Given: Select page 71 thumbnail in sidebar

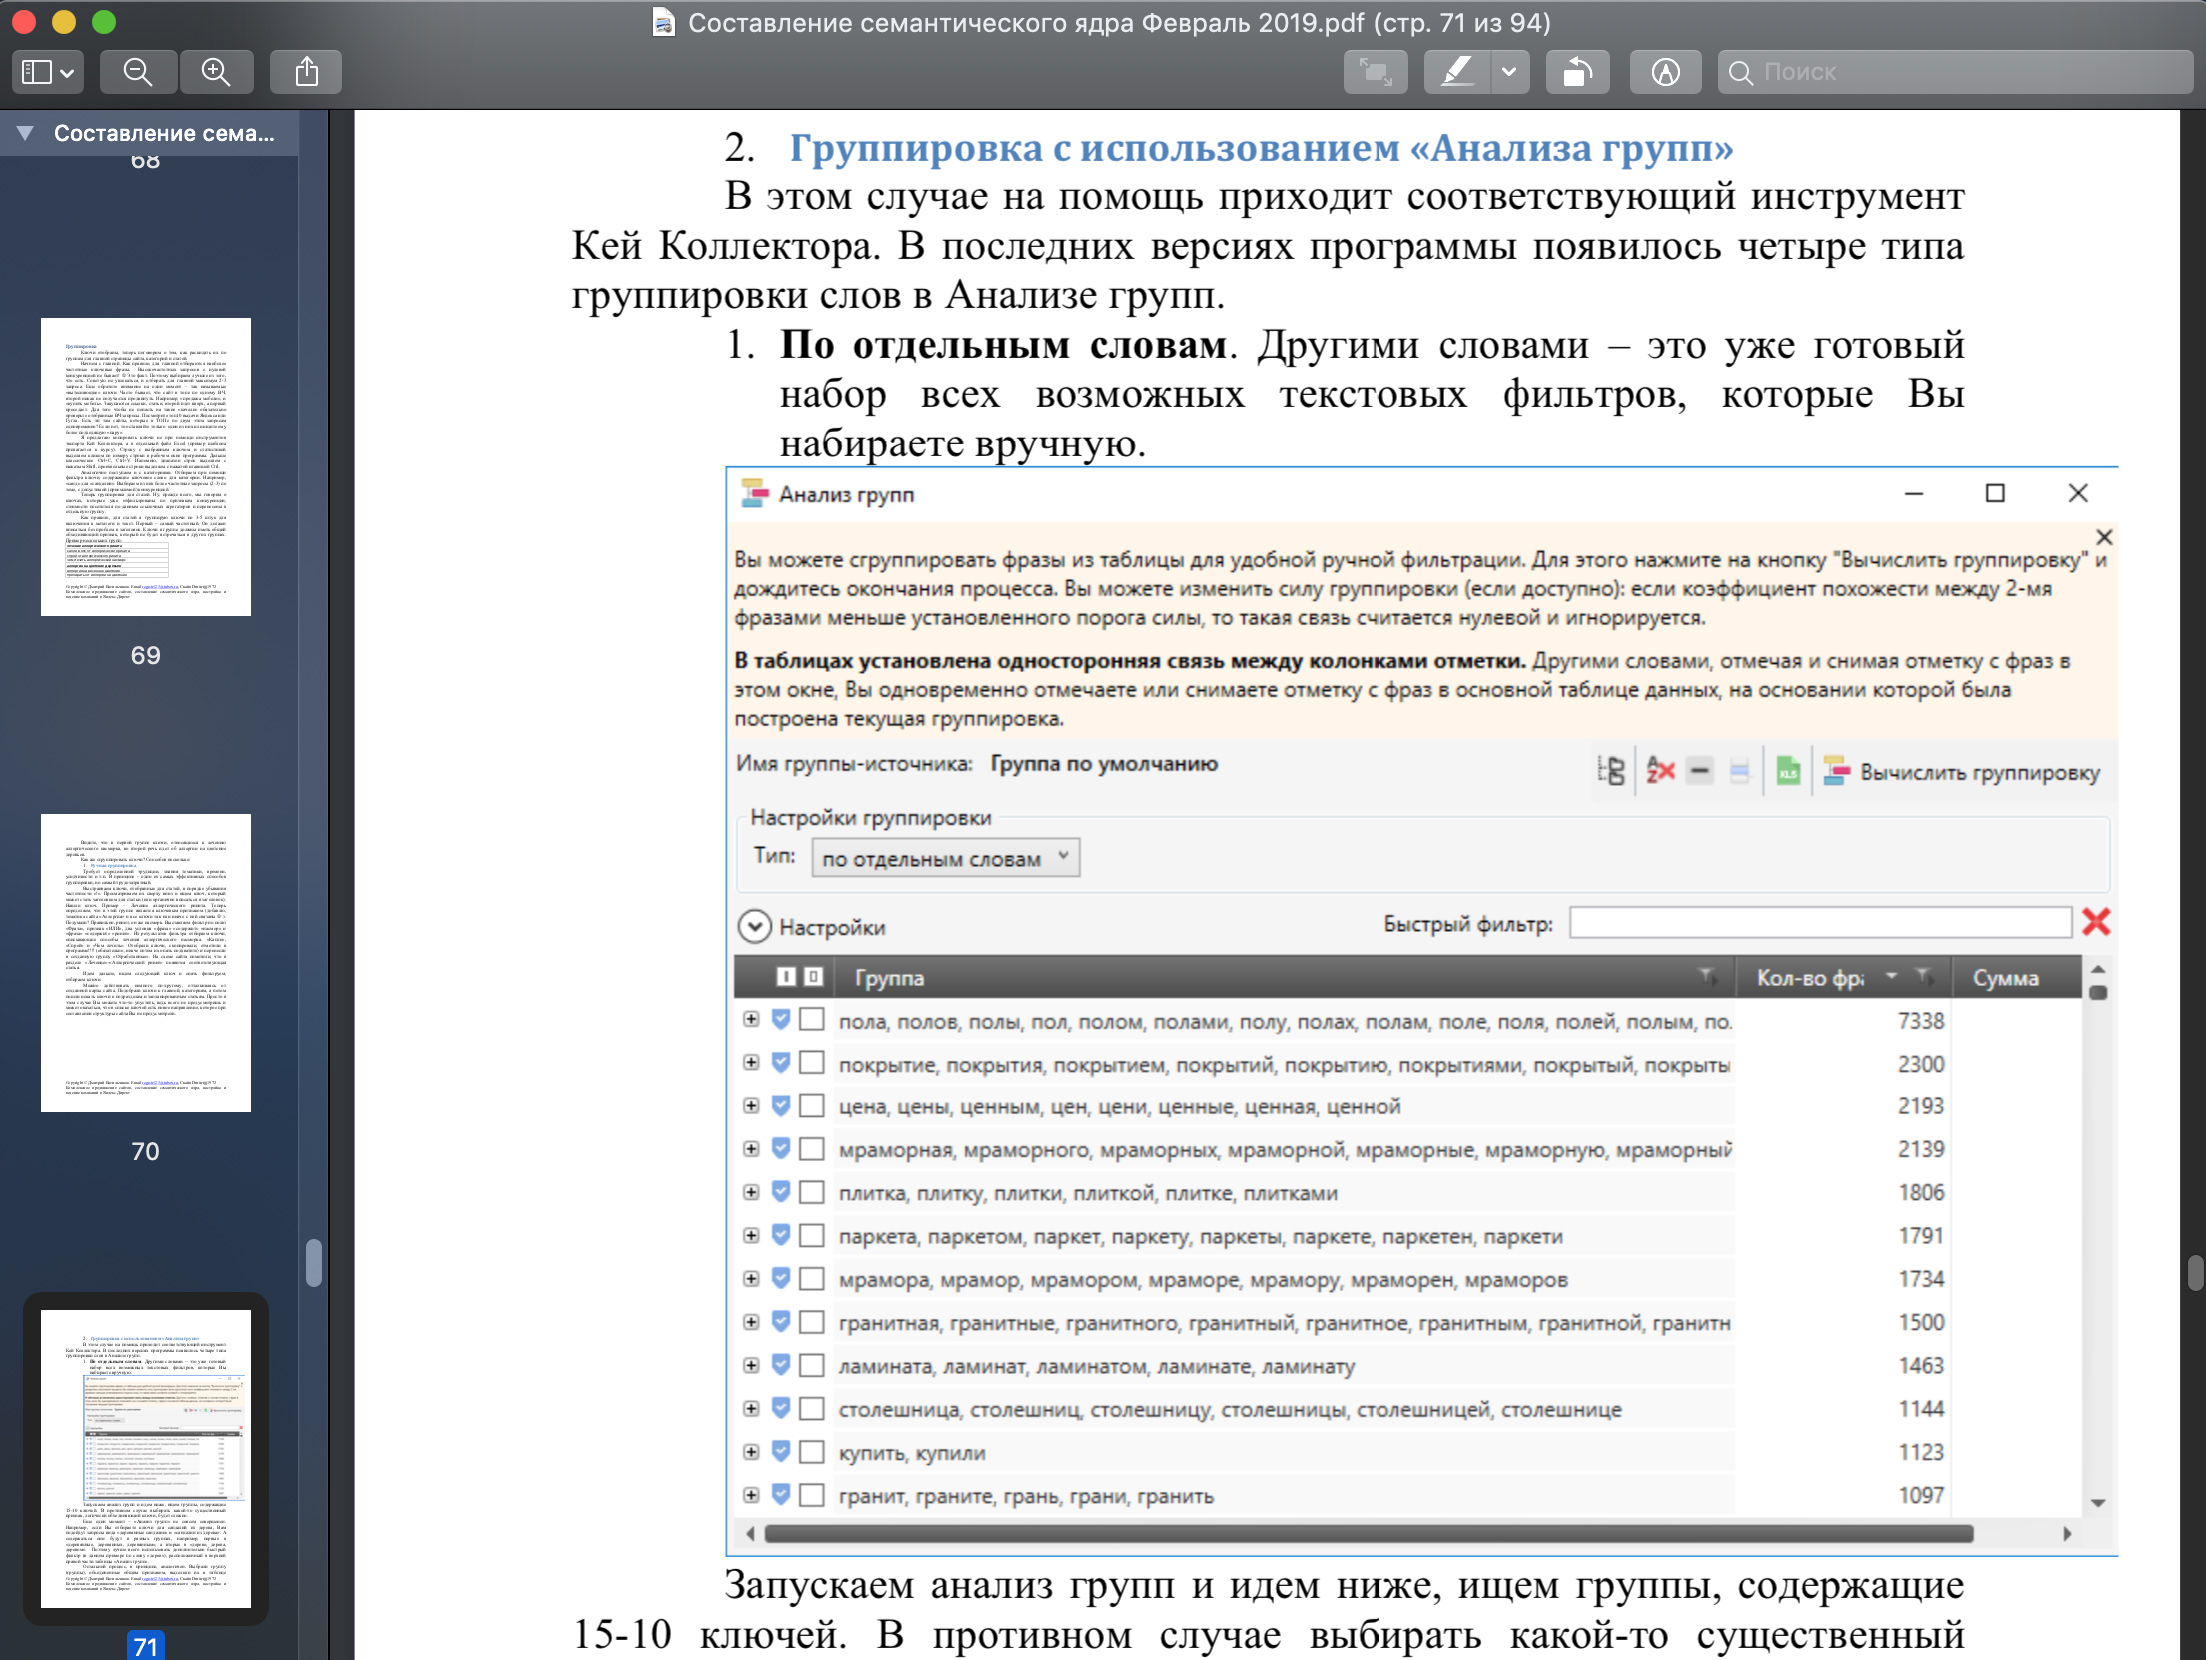Looking at the screenshot, I should (146, 1459).
